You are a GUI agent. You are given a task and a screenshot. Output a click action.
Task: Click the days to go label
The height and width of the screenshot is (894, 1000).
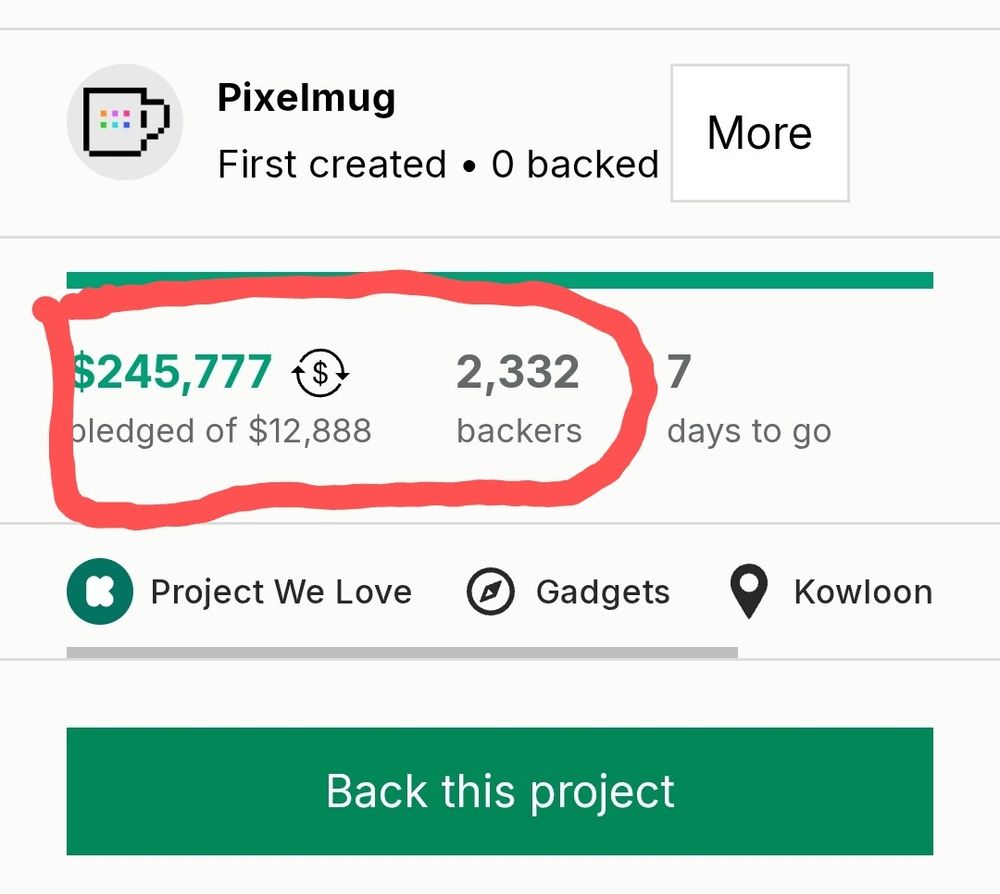click(x=749, y=432)
